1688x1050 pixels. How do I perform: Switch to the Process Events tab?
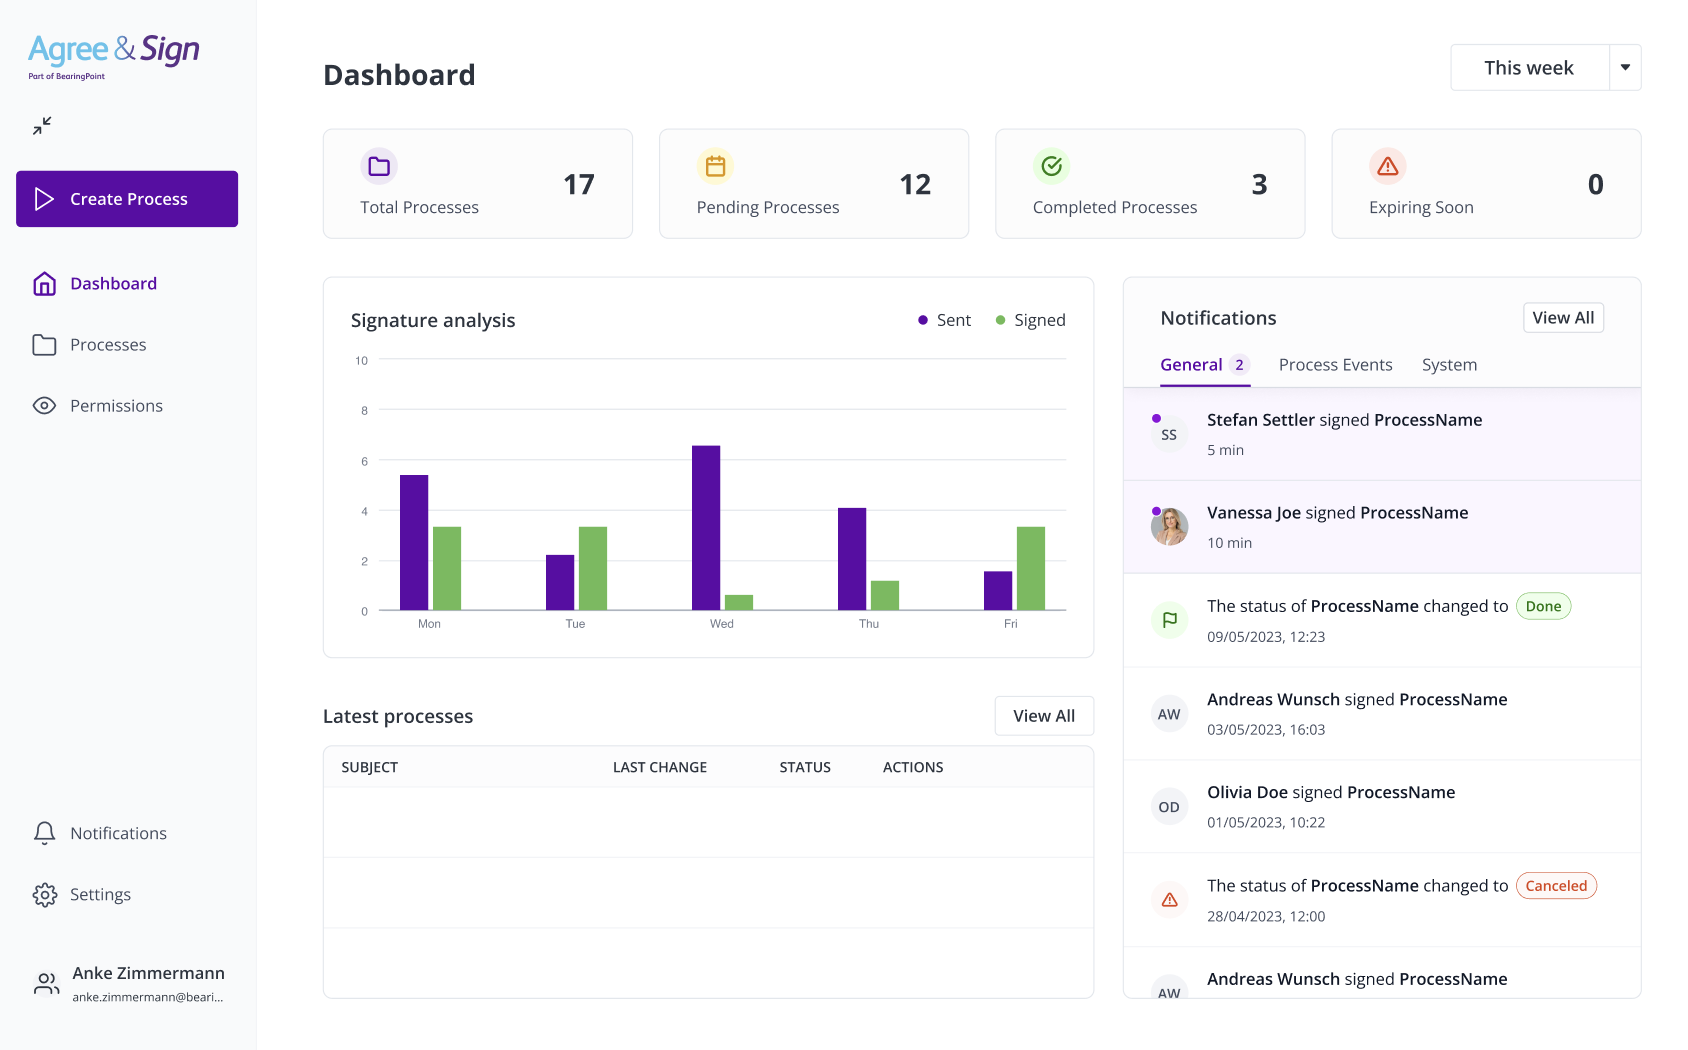coord(1335,365)
